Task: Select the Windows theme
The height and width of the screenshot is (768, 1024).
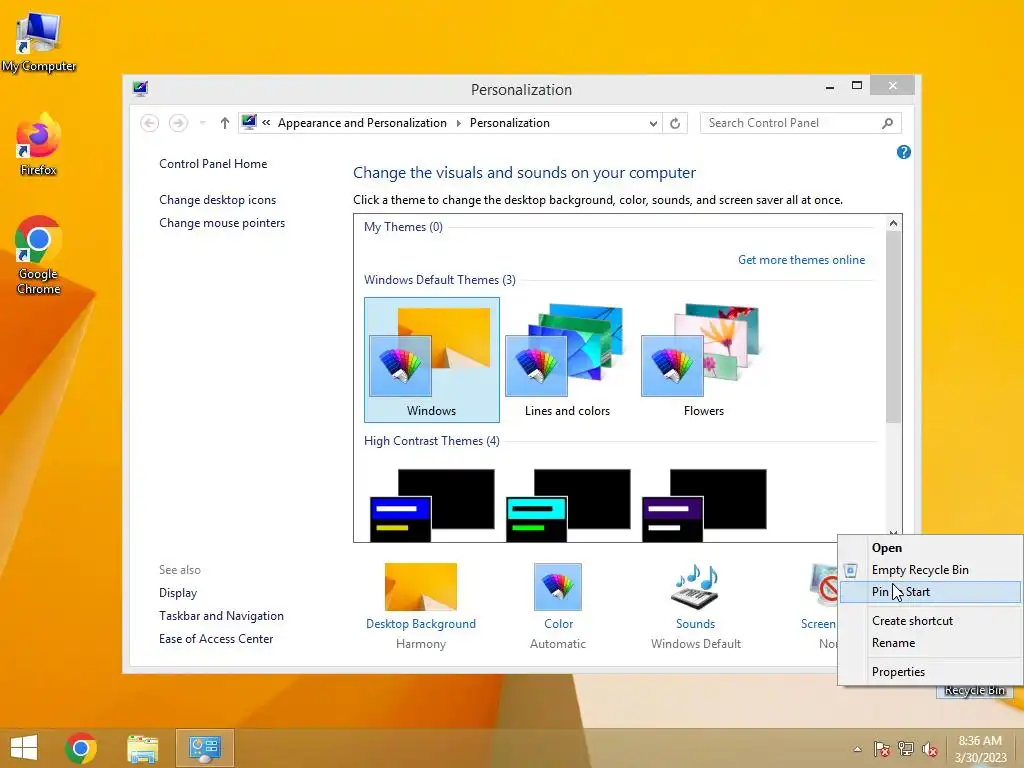Action: click(432, 360)
